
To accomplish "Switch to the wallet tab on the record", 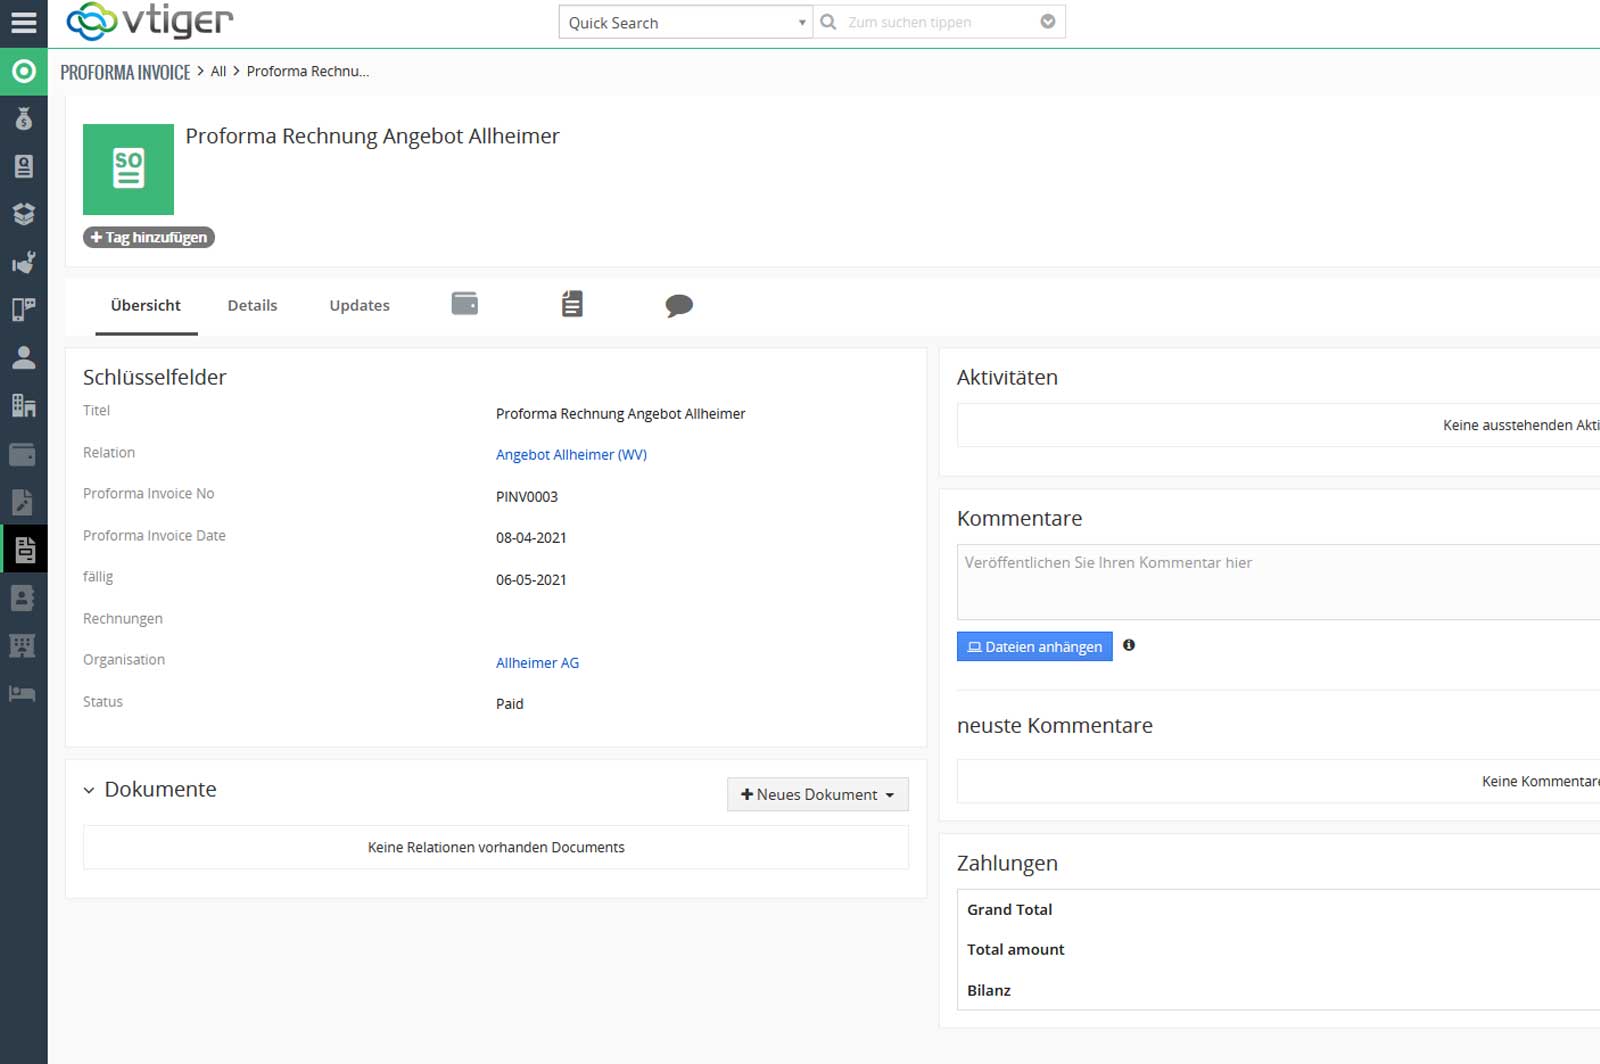I will pyautogui.click(x=464, y=303).
